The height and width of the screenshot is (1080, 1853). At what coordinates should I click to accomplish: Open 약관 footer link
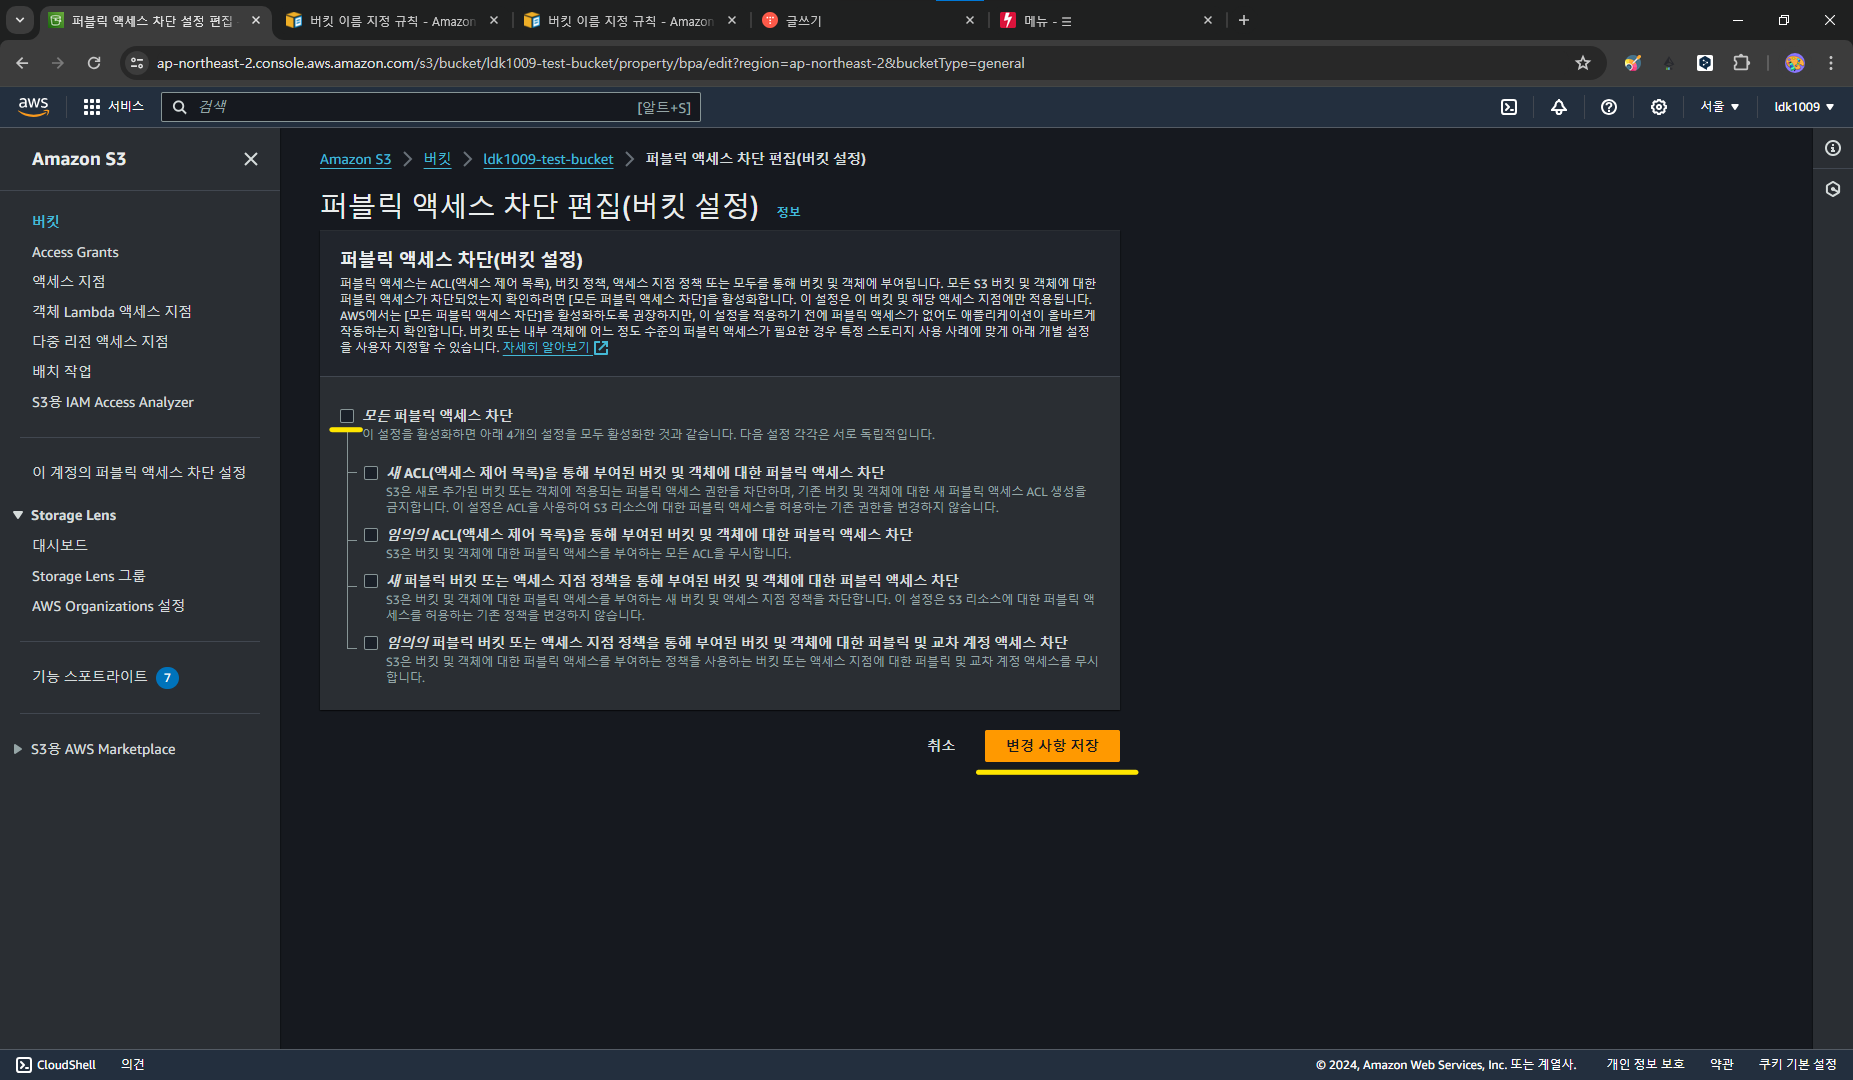(1722, 1065)
